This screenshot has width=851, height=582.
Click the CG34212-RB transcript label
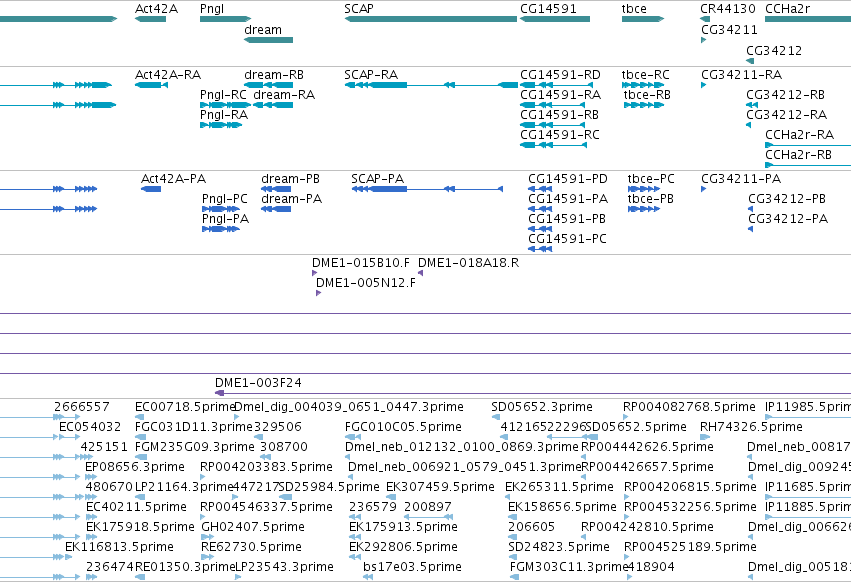point(785,94)
